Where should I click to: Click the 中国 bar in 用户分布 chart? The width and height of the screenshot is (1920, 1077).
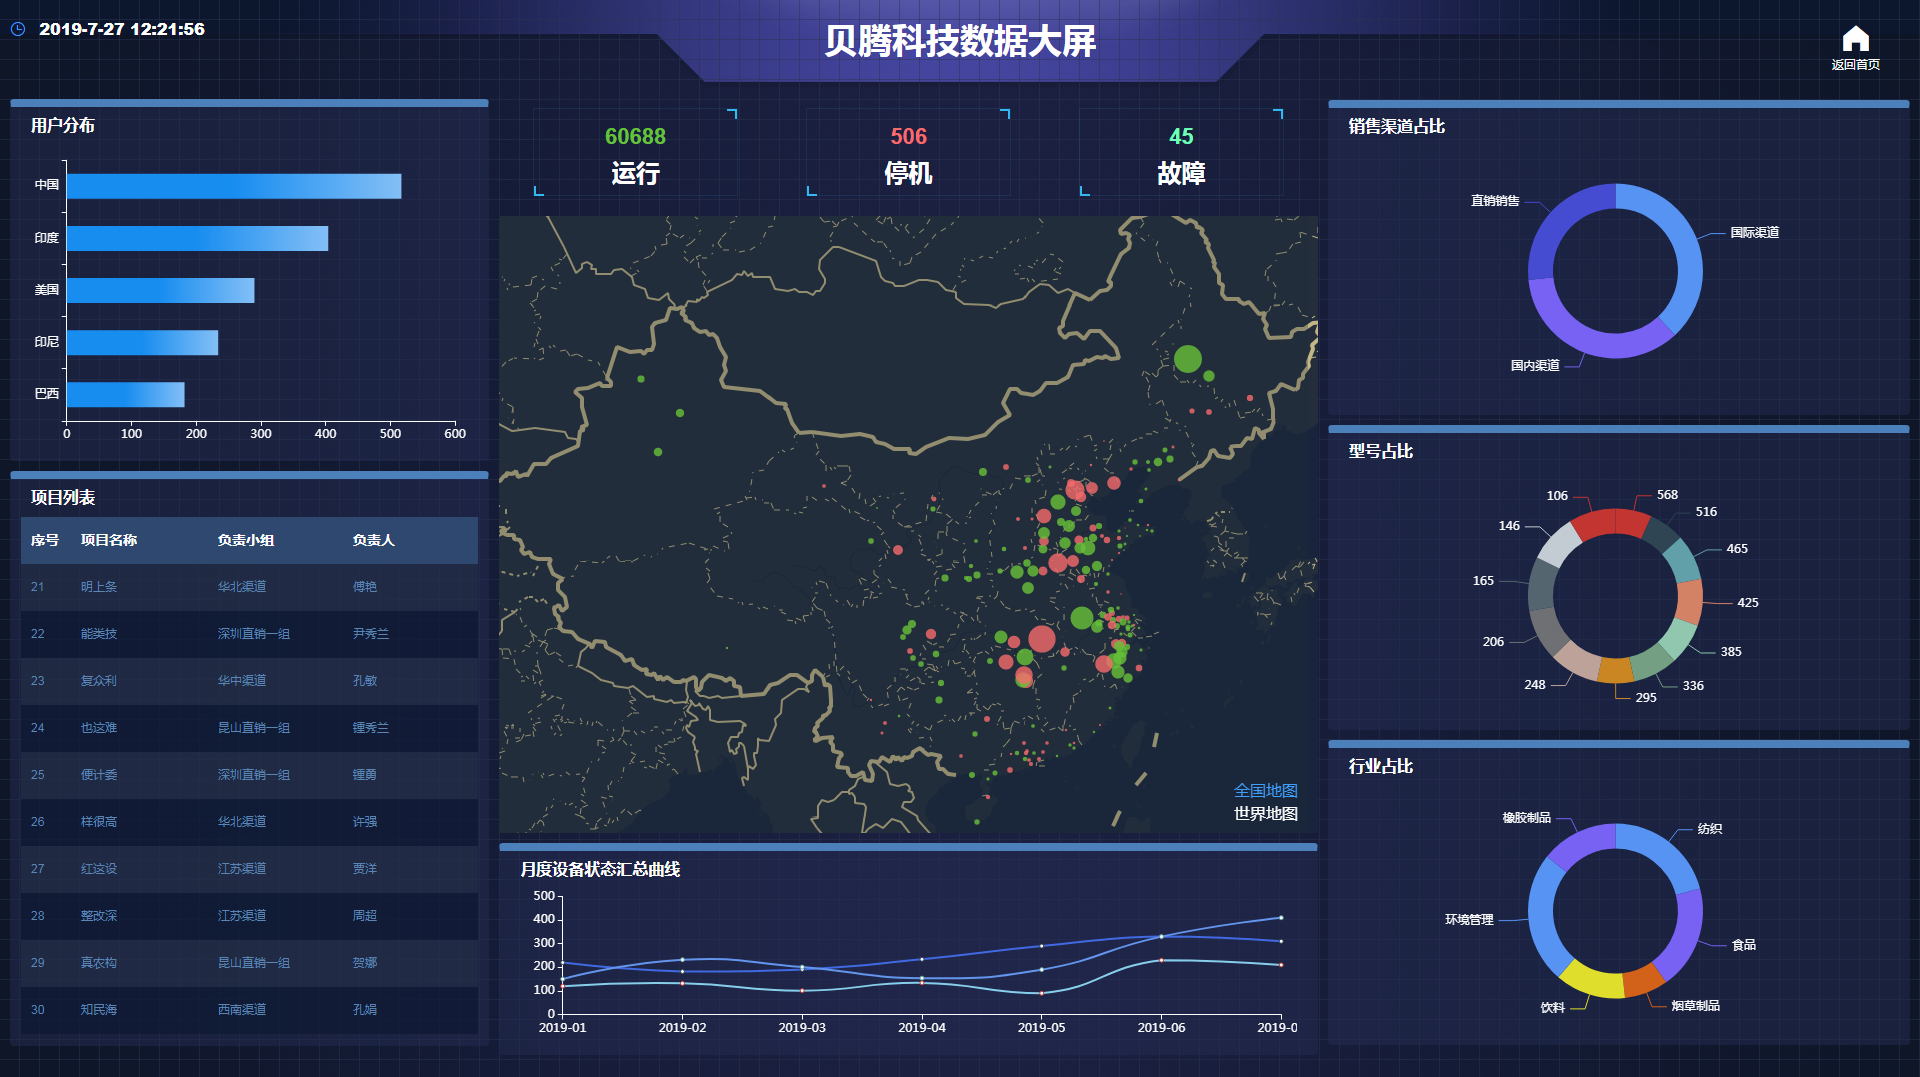233,187
